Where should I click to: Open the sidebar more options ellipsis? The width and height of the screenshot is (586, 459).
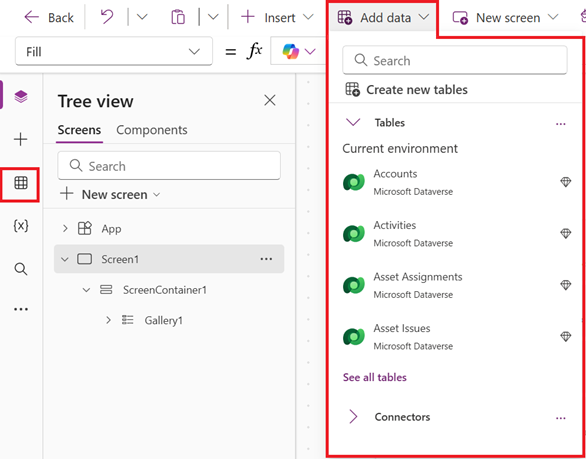21,309
